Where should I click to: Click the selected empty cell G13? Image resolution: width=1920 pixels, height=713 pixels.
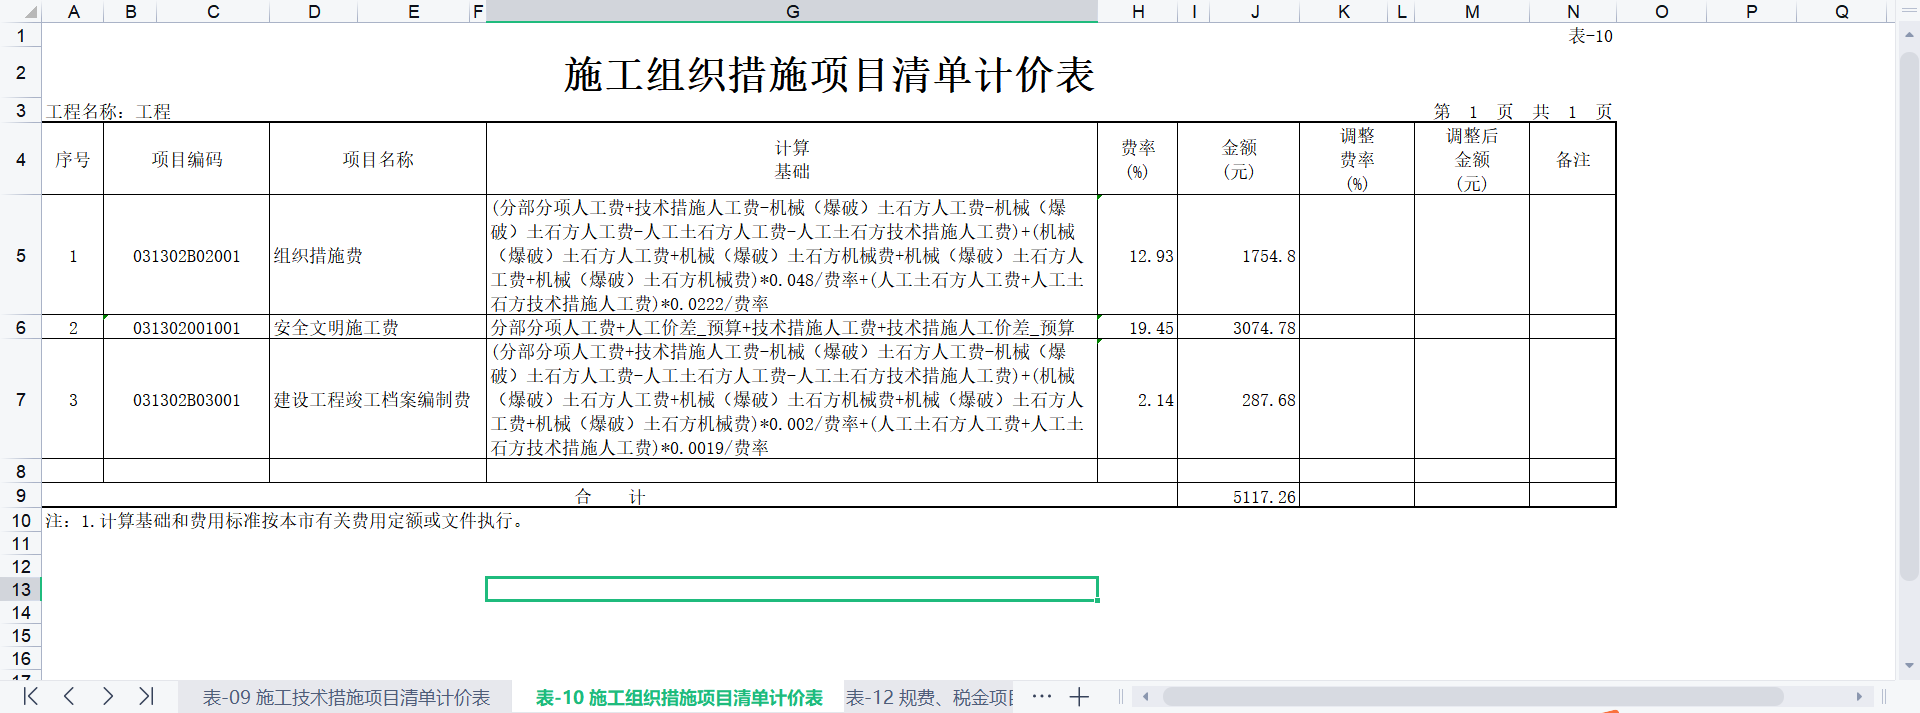[x=792, y=589]
